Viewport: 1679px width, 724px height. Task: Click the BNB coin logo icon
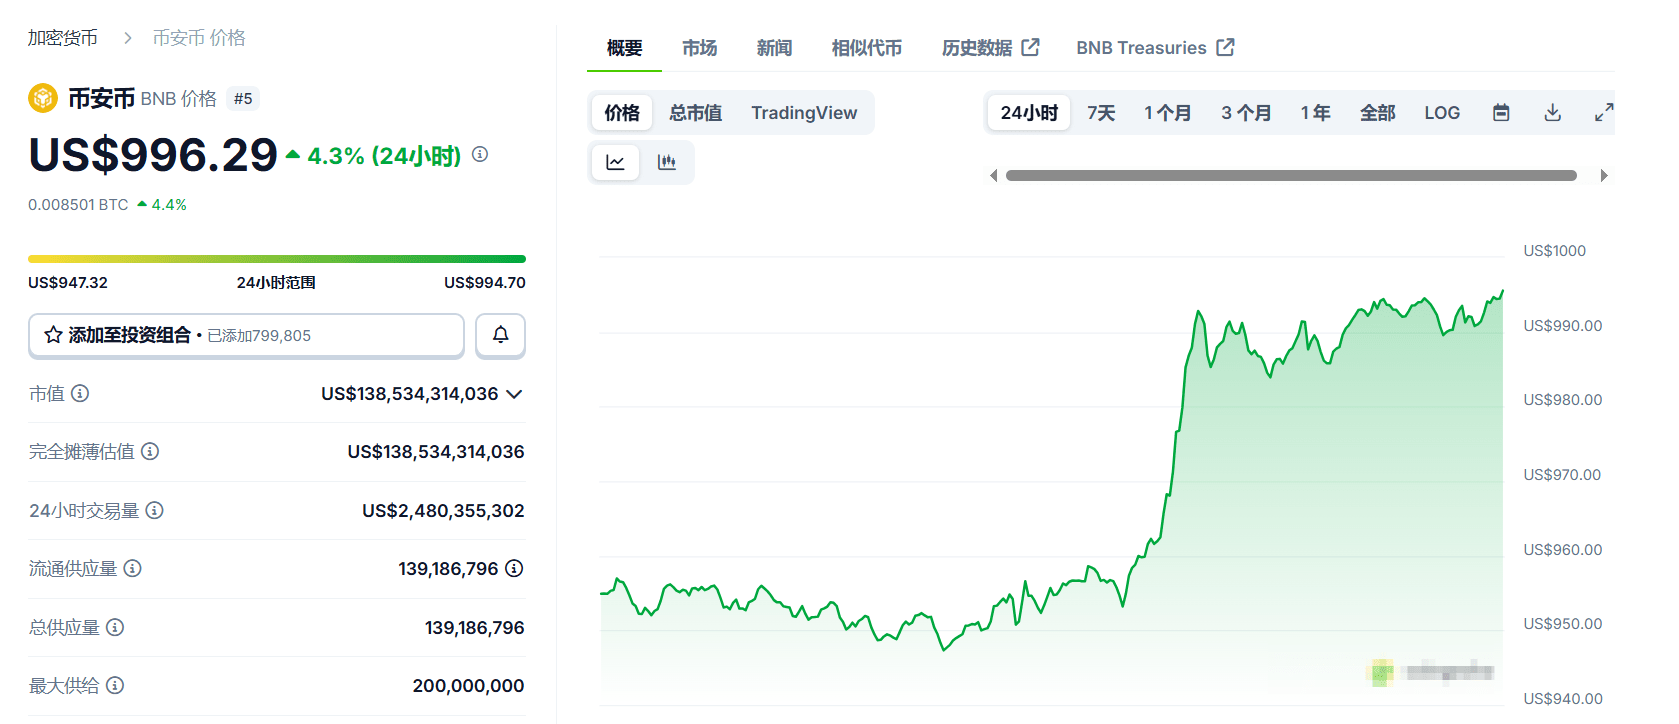point(43,98)
